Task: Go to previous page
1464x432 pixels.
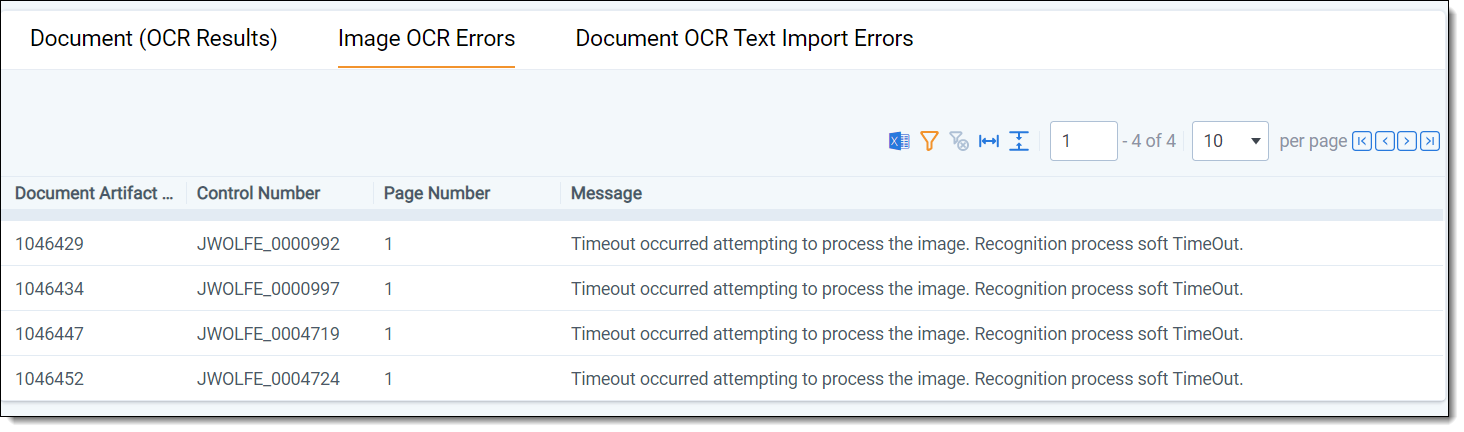Action: point(1385,142)
